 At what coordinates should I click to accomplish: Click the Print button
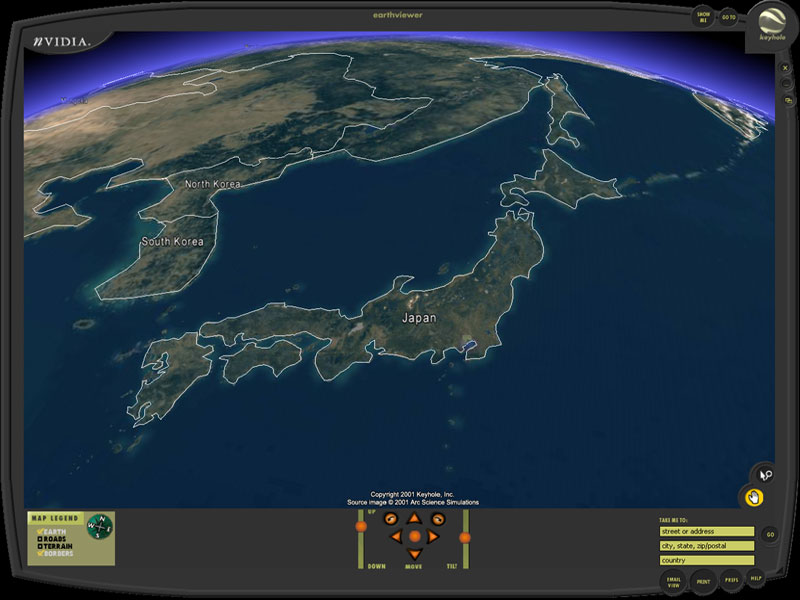703,580
